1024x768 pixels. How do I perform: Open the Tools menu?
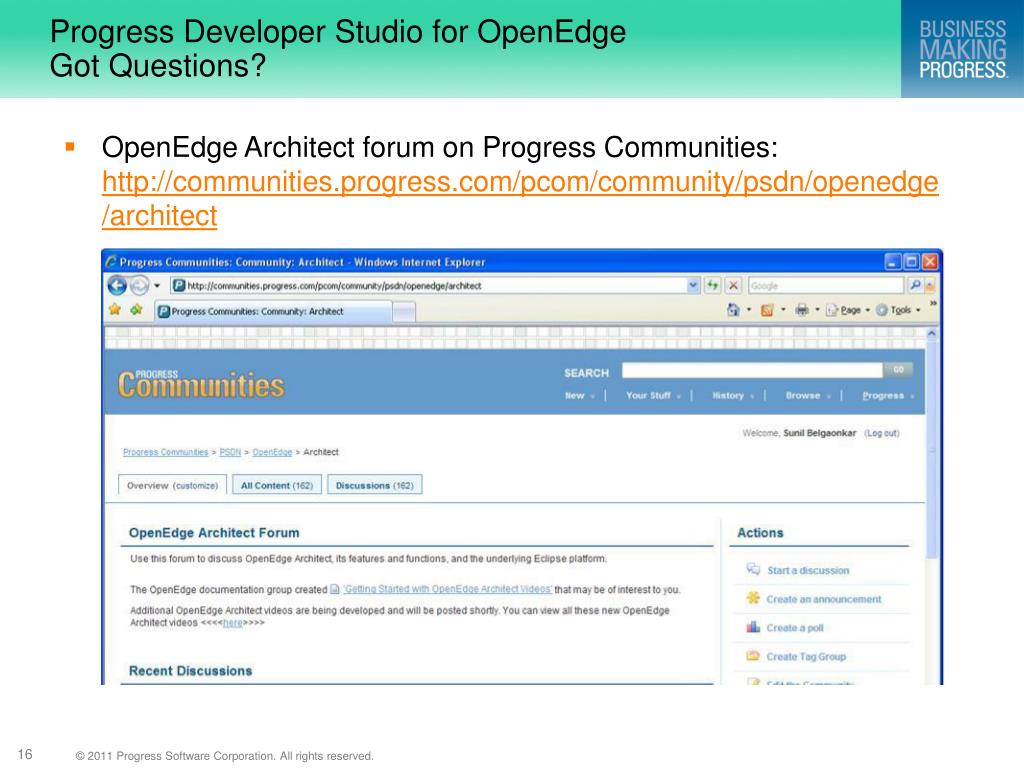click(898, 310)
